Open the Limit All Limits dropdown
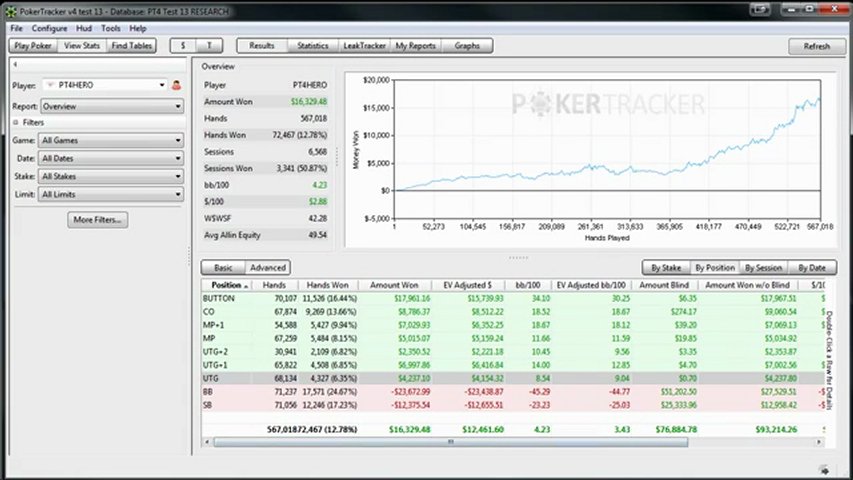Screen dimensions: 853x480 (x=110, y=194)
